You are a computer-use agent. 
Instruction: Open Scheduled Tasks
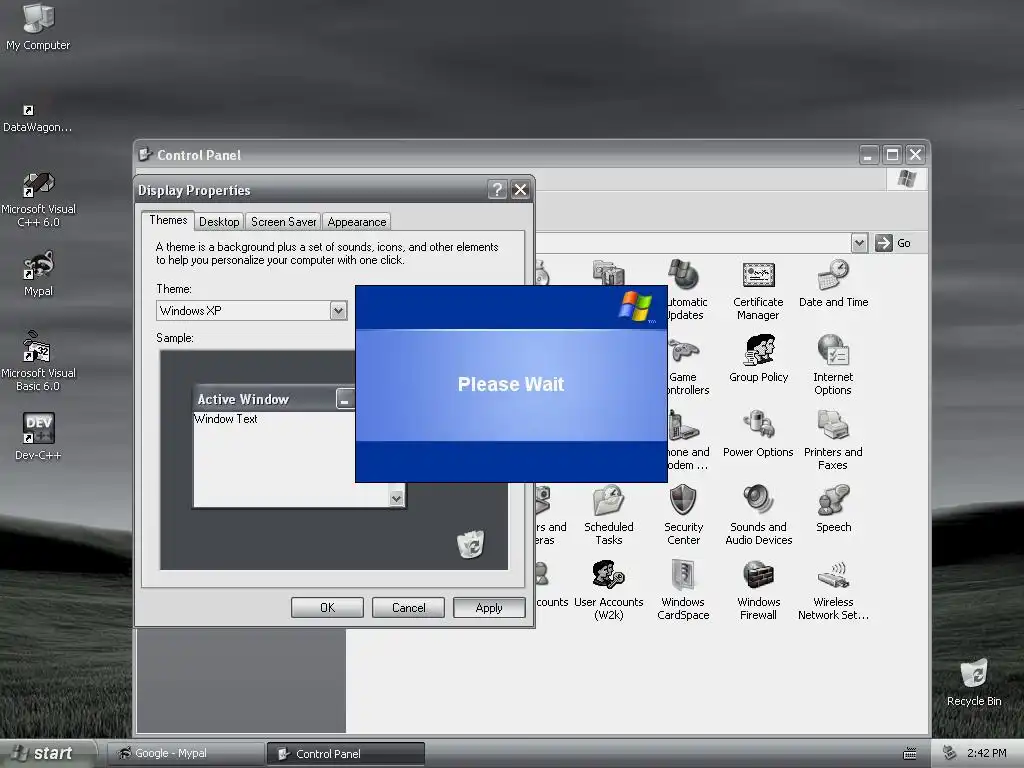[609, 516]
